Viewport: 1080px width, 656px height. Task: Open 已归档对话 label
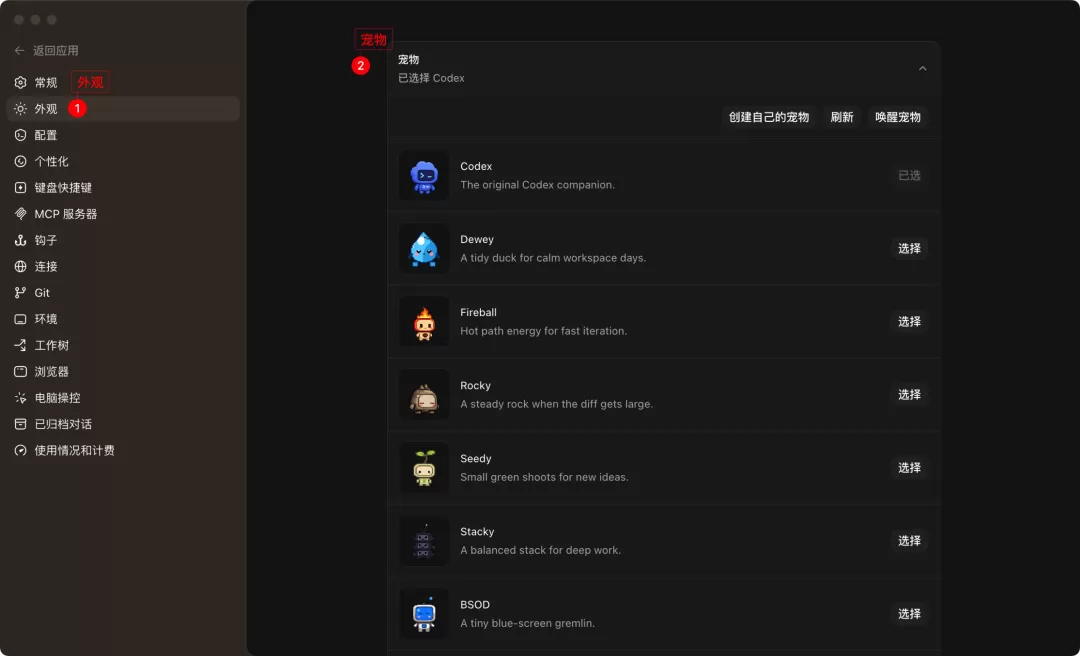[x=63, y=424]
